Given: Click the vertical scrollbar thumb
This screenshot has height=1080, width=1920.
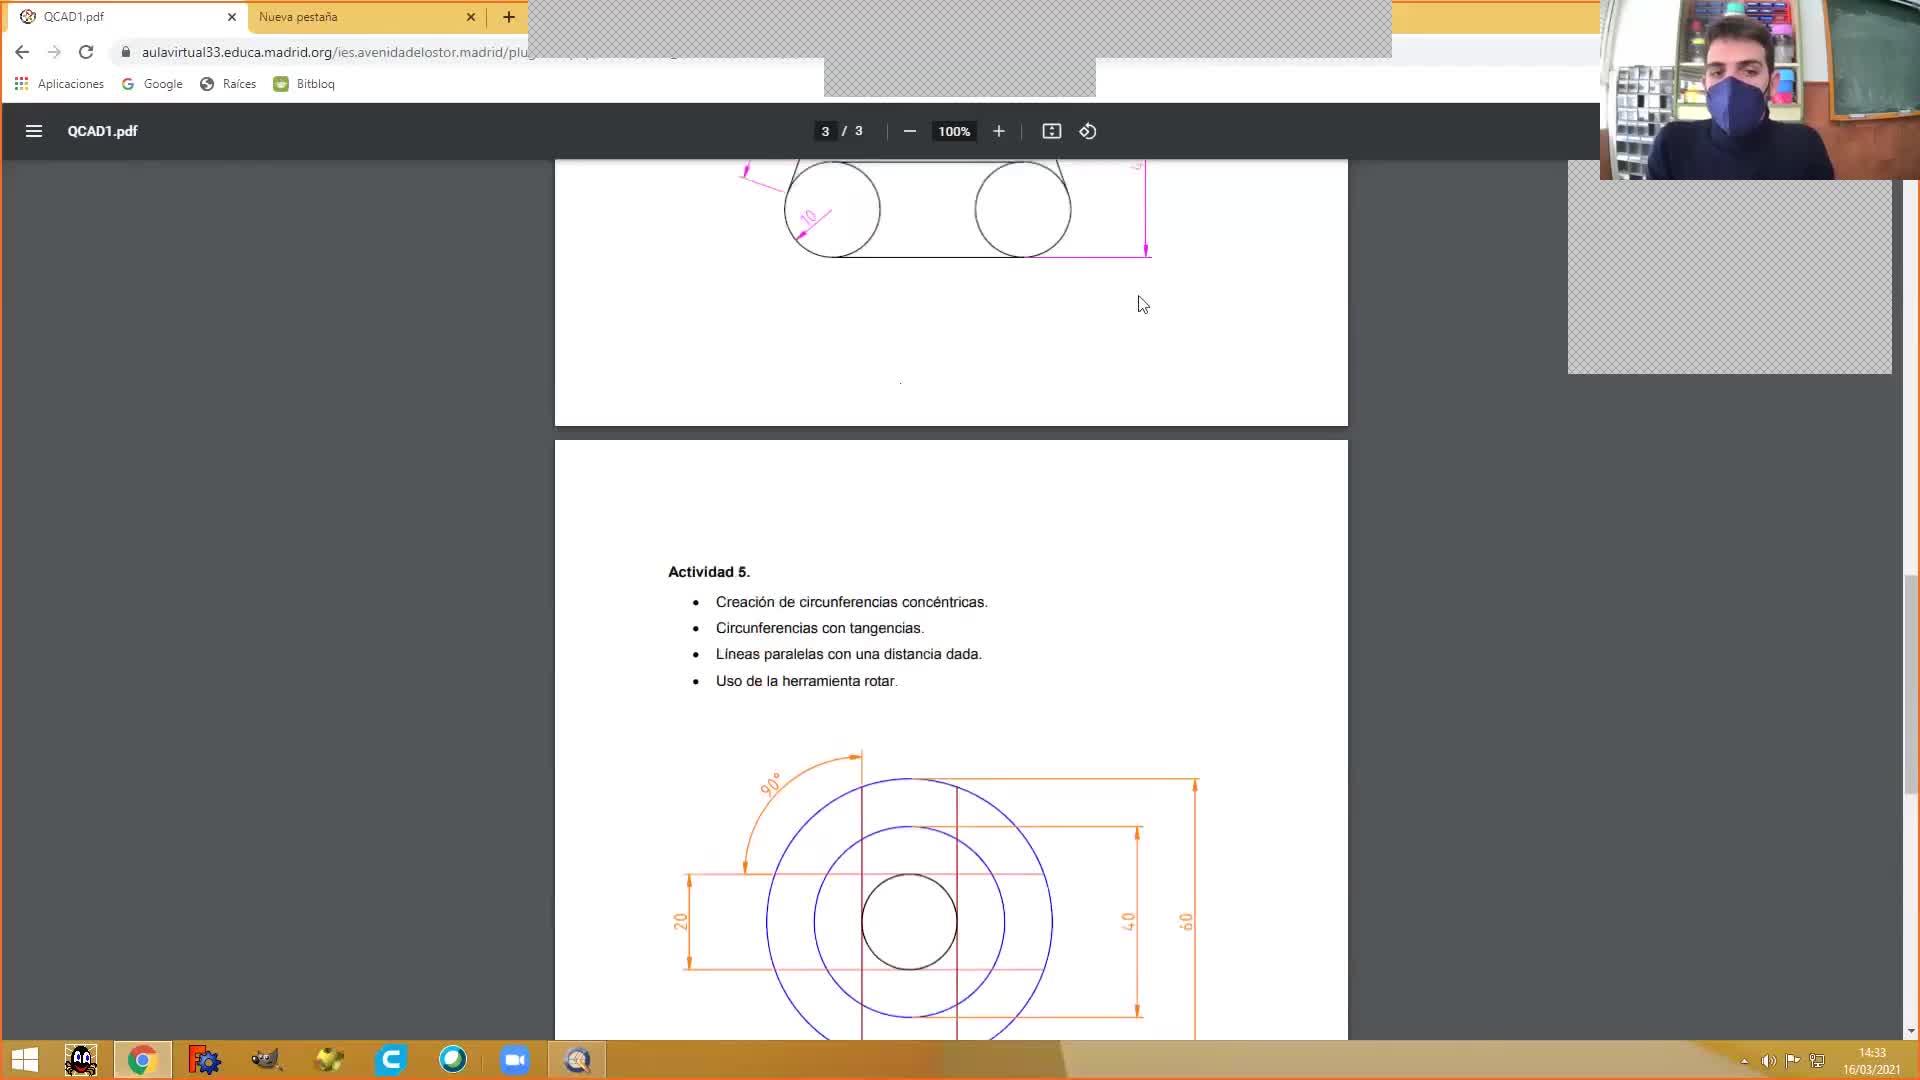Looking at the screenshot, I should tap(1910, 685).
